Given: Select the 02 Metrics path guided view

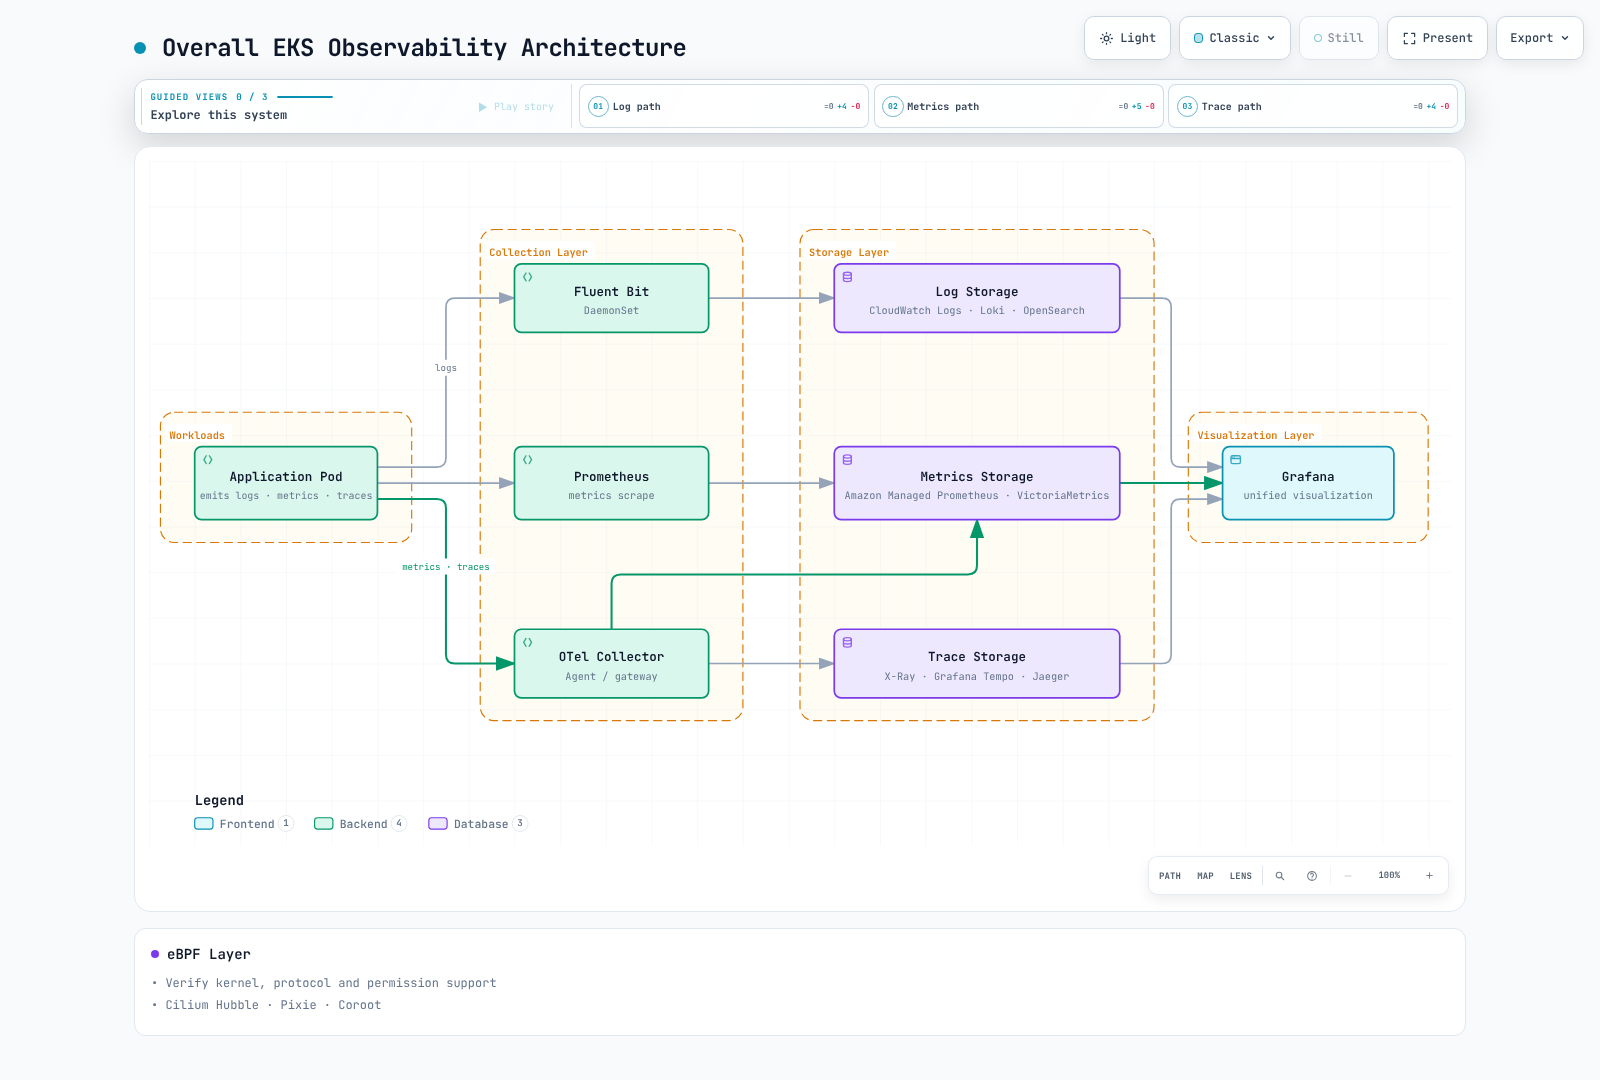Looking at the screenshot, I should point(1019,106).
